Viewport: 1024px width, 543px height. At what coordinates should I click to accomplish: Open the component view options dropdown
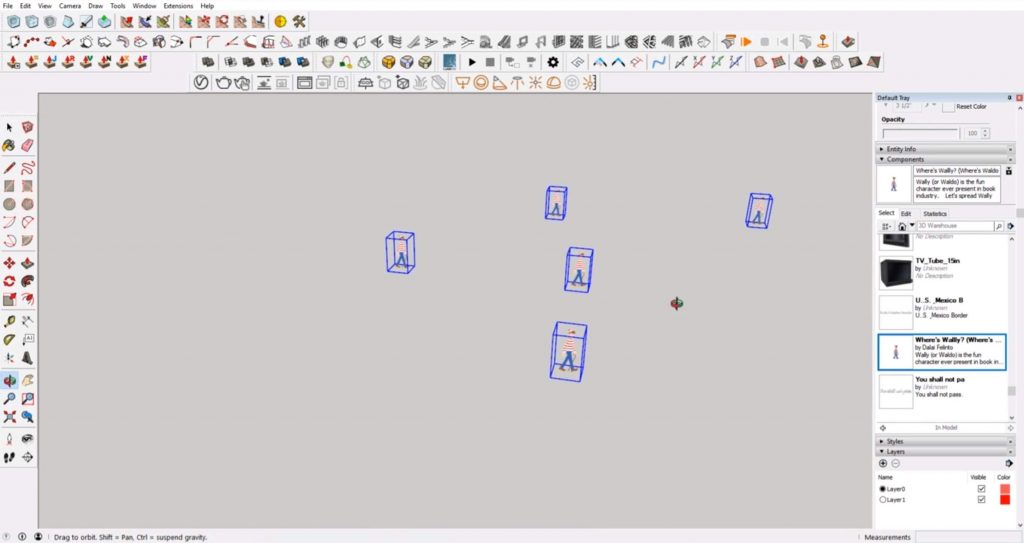[x=886, y=226]
